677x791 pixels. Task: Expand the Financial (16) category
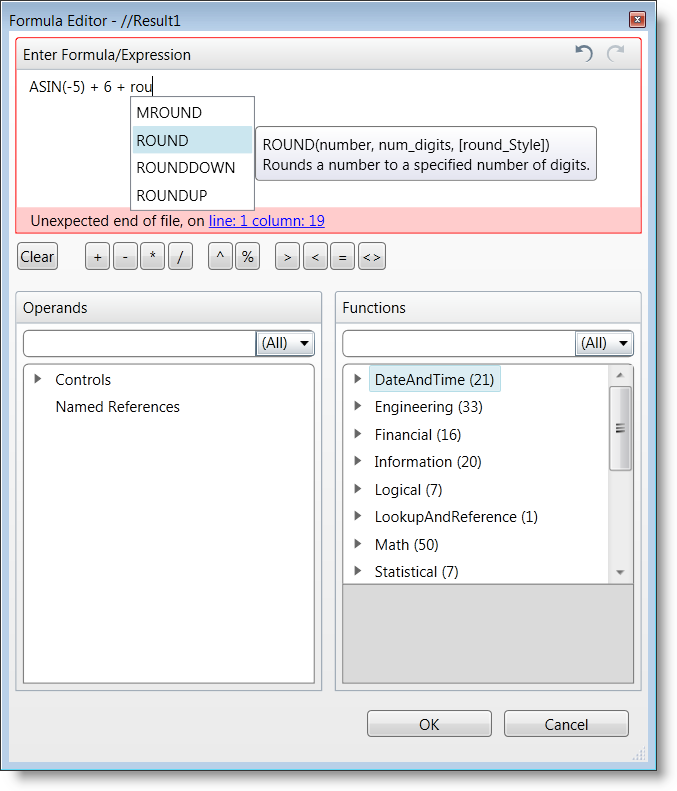pyautogui.click(x=358, y=434)
